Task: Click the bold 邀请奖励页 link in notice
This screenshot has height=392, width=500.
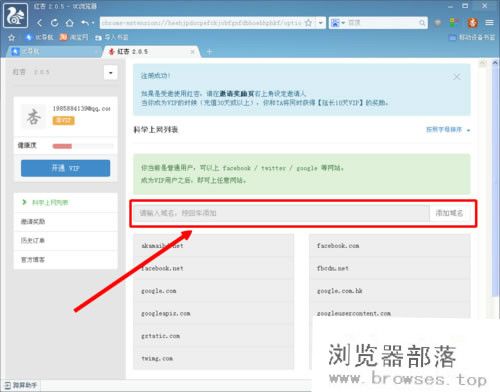Action: click(237, 94)
